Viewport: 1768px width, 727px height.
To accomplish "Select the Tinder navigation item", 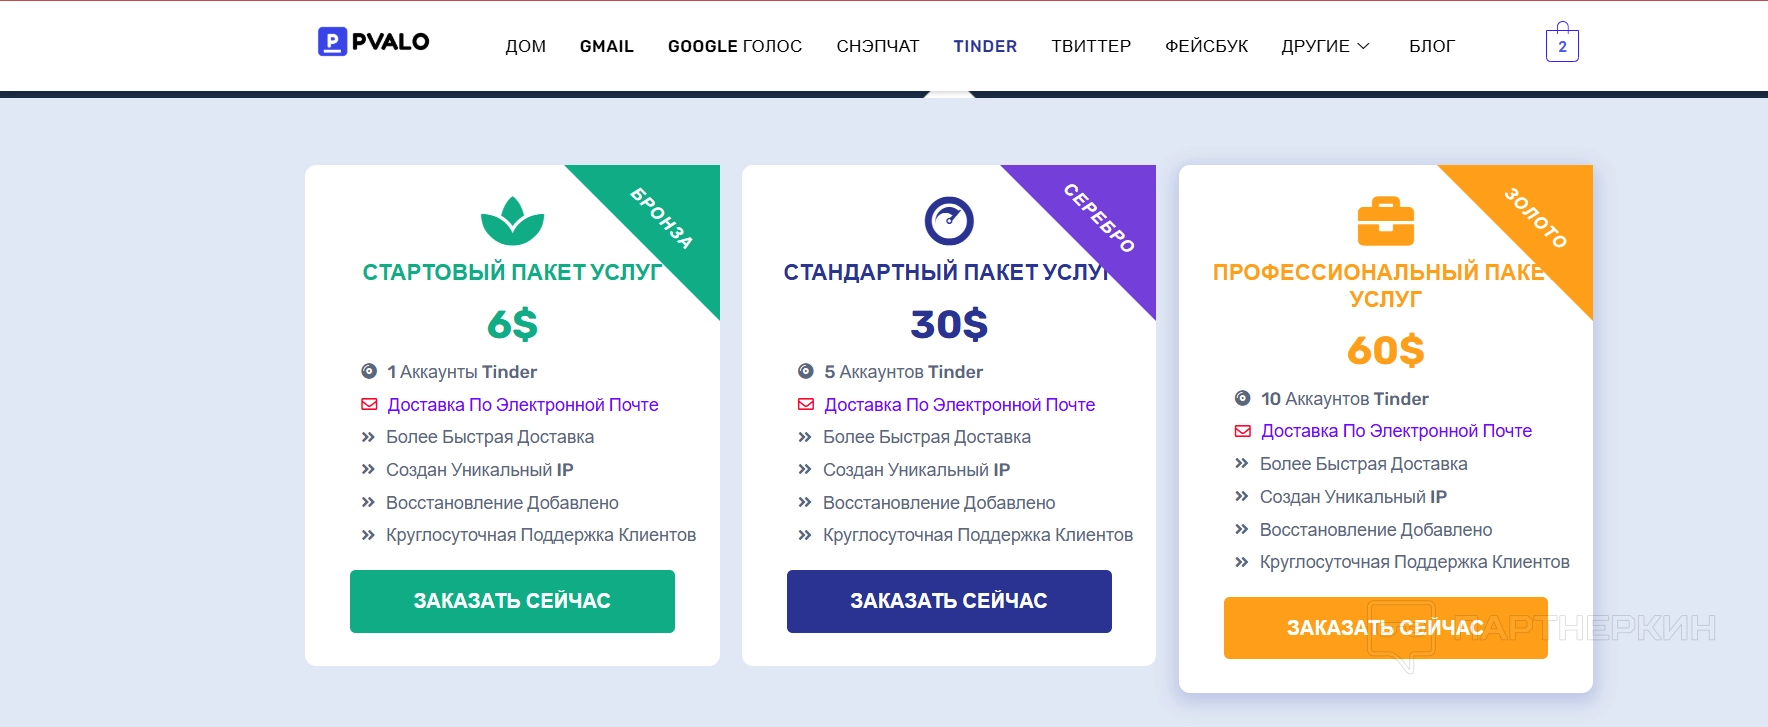I will 985,46.
